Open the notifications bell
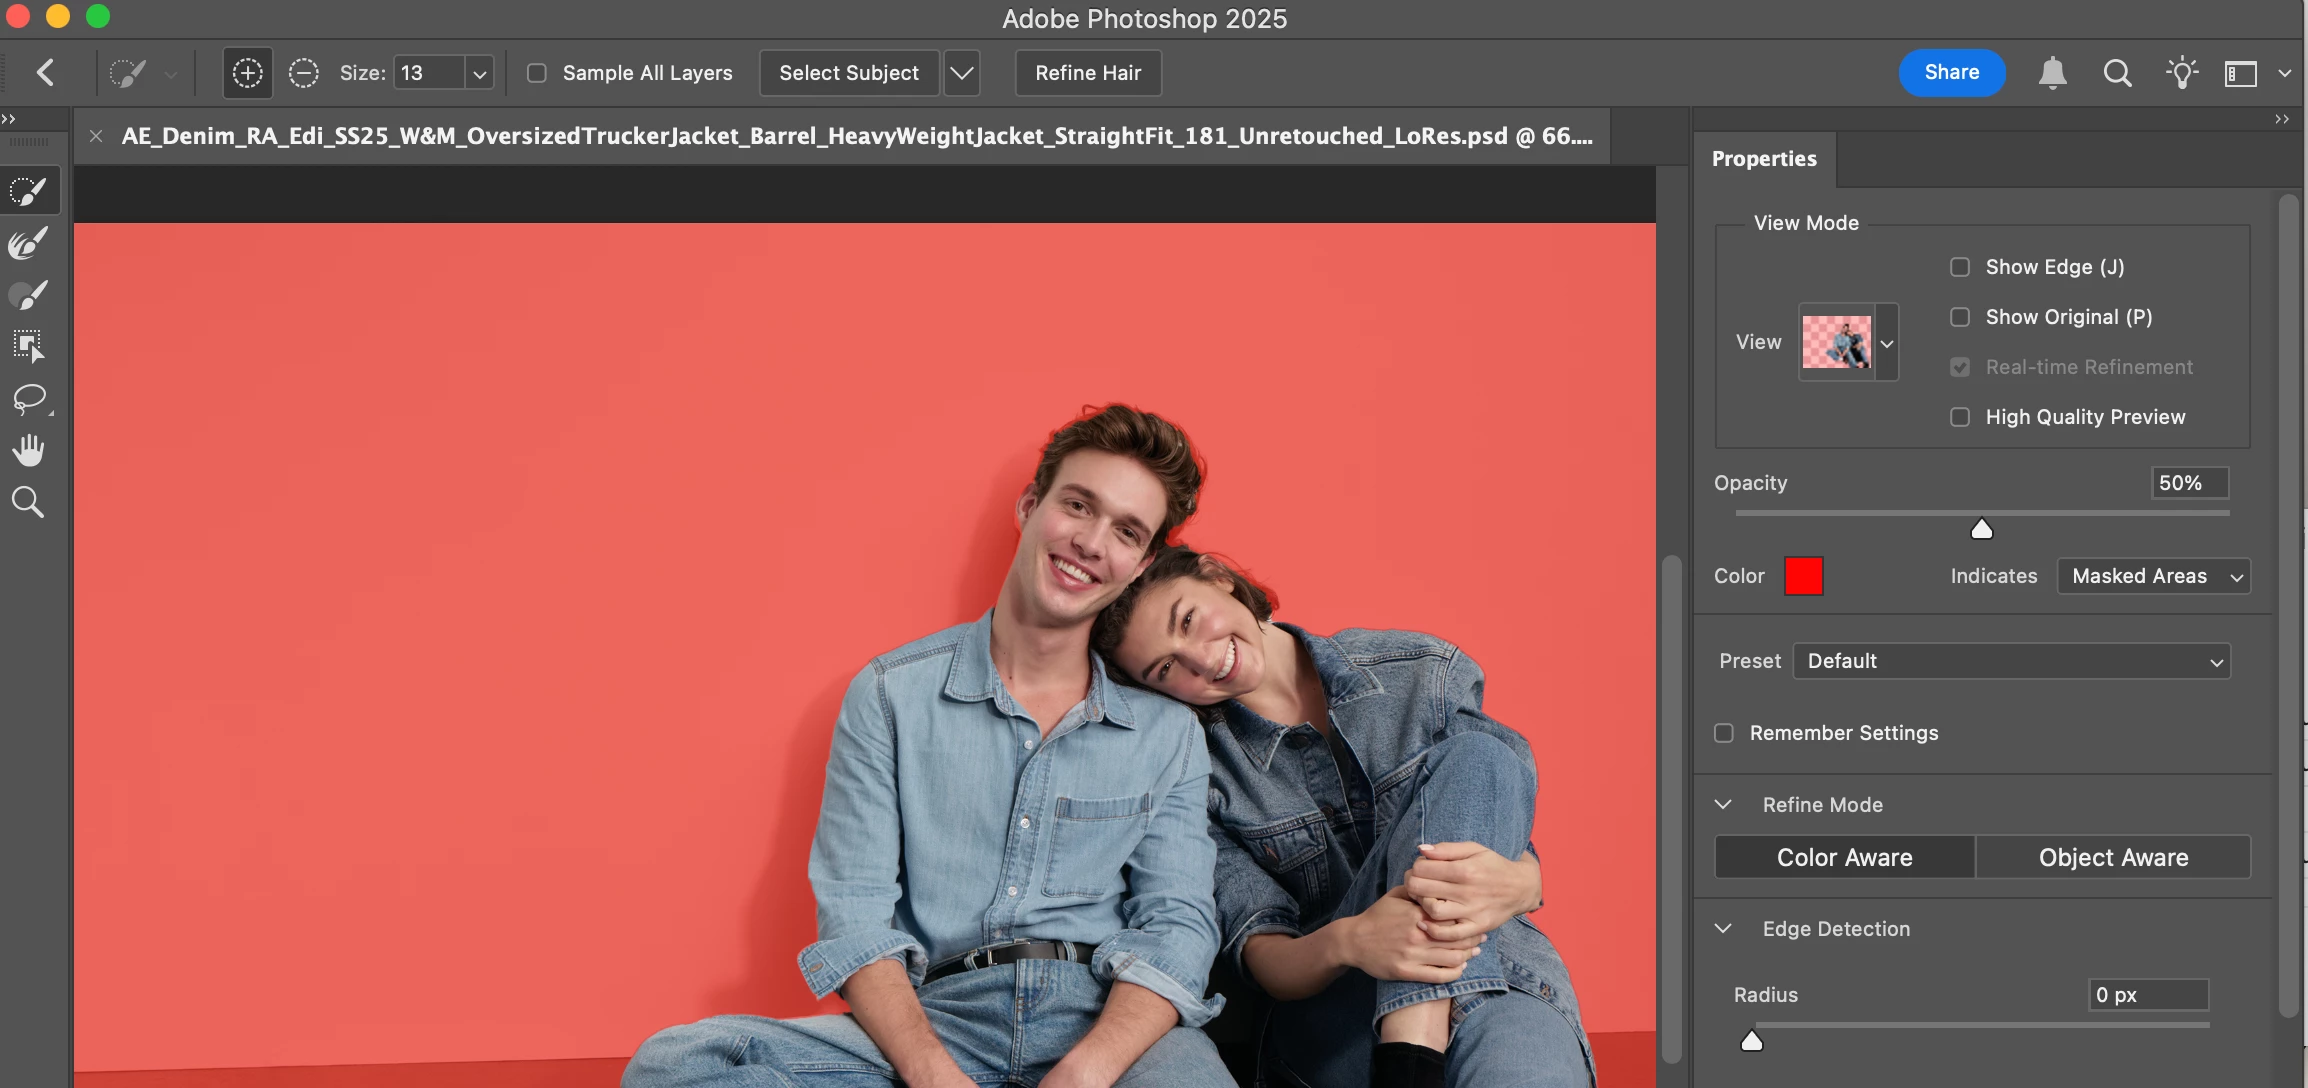Image resolution: width=2308 pixels, height=1088 pixels. (x=2052, y=73)
